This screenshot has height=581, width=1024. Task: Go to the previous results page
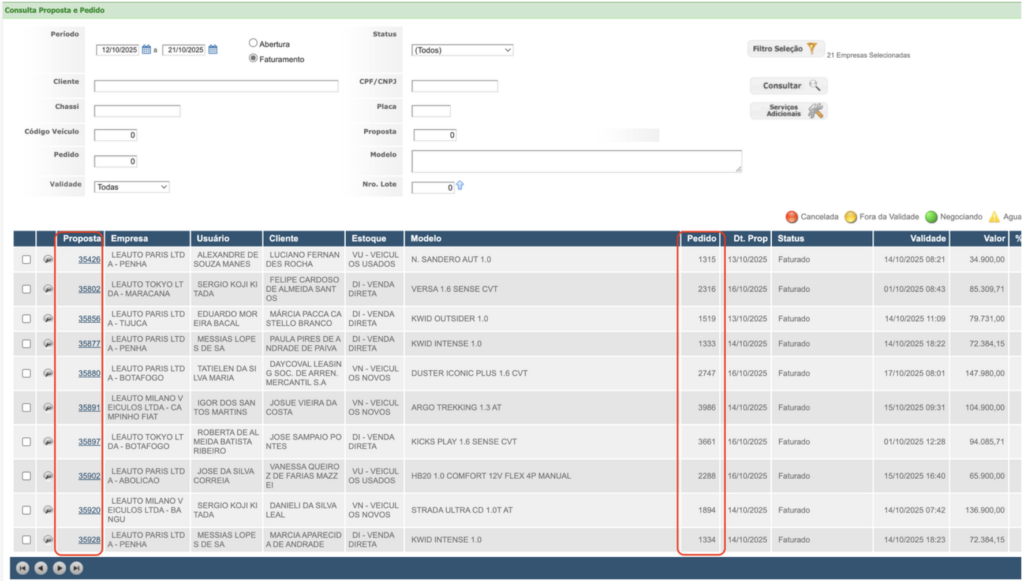coord(40,568)
